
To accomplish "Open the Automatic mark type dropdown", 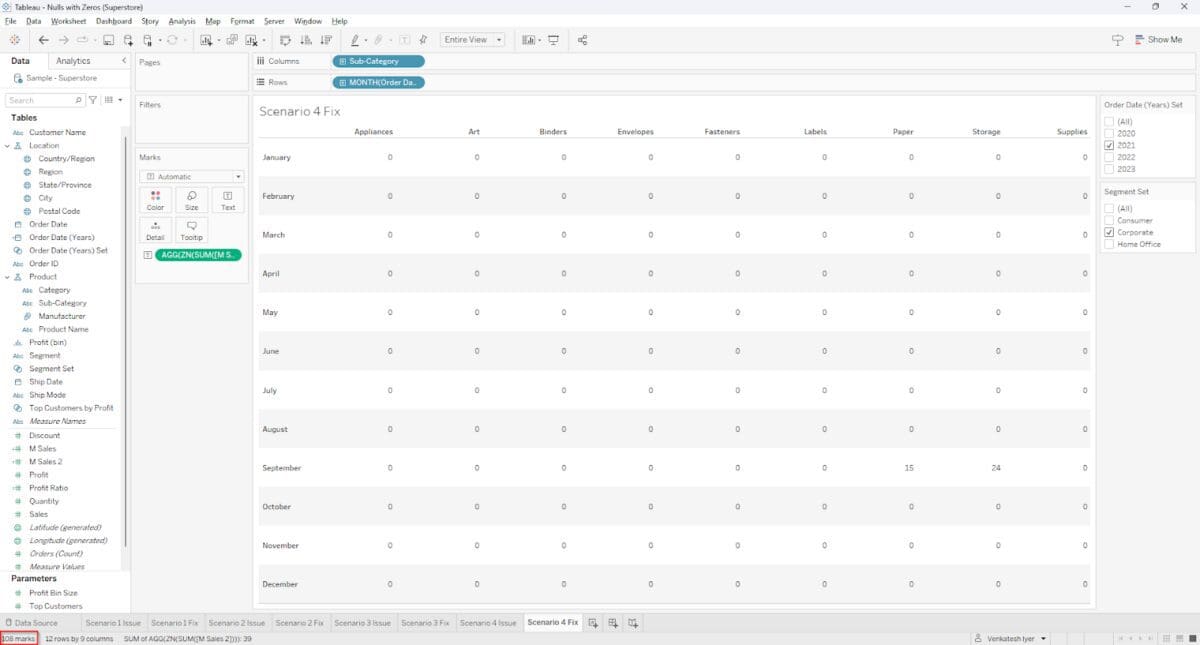I will (191, 176).
